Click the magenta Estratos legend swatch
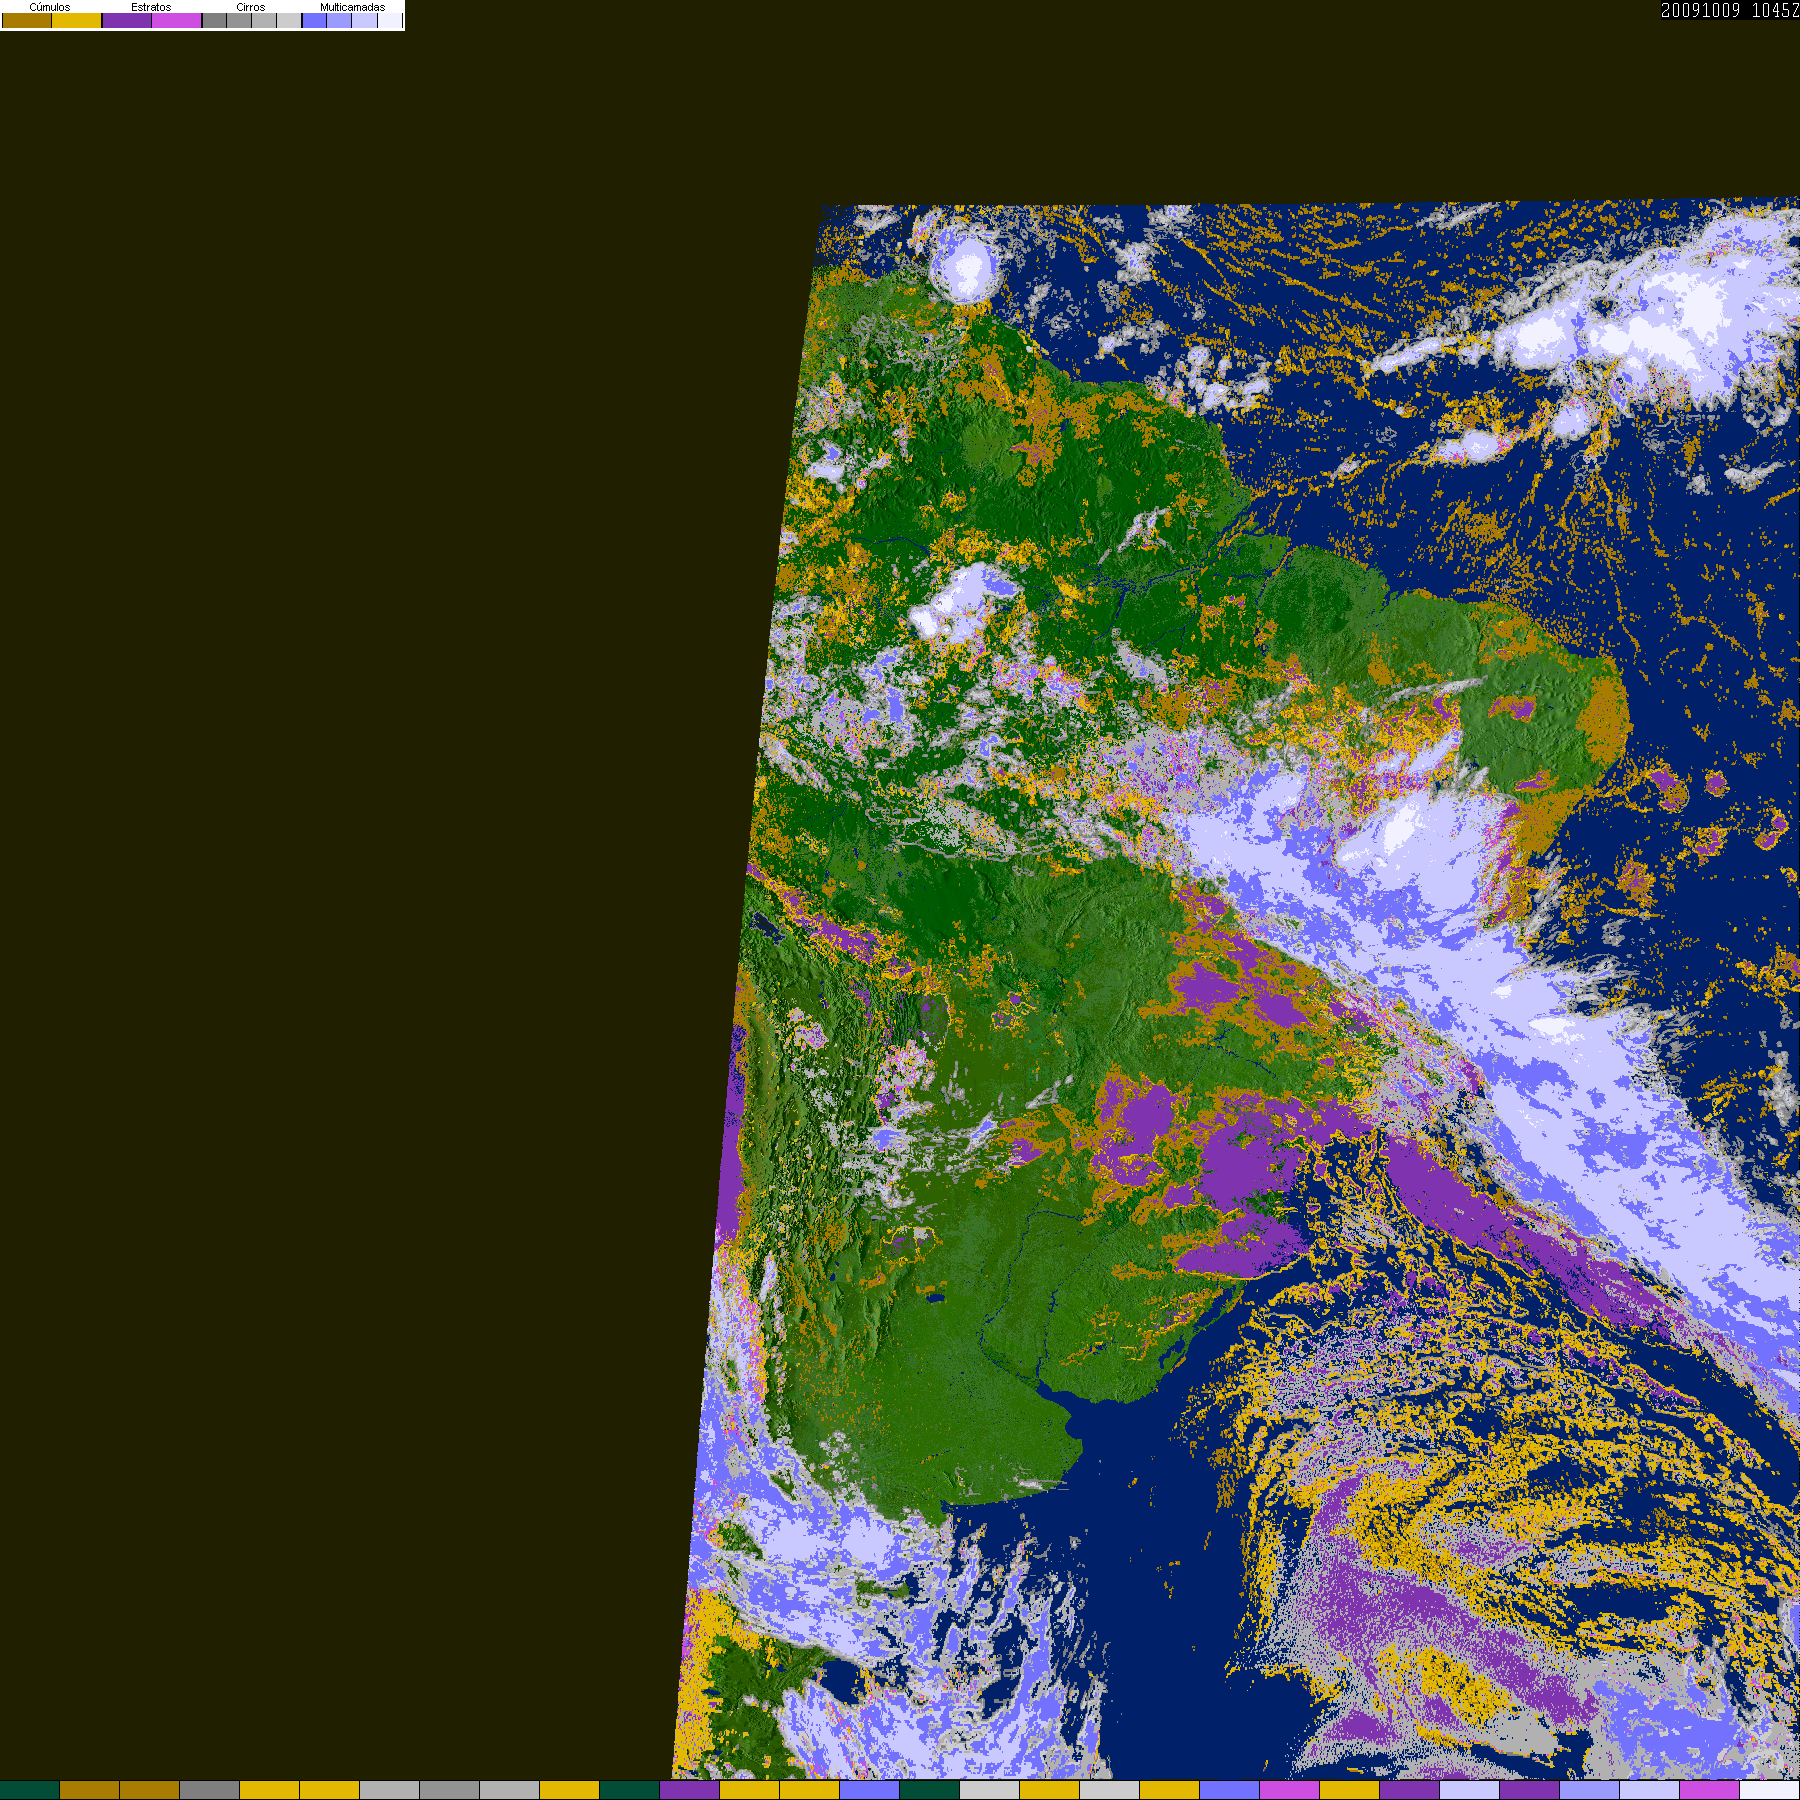 (177, 20)
